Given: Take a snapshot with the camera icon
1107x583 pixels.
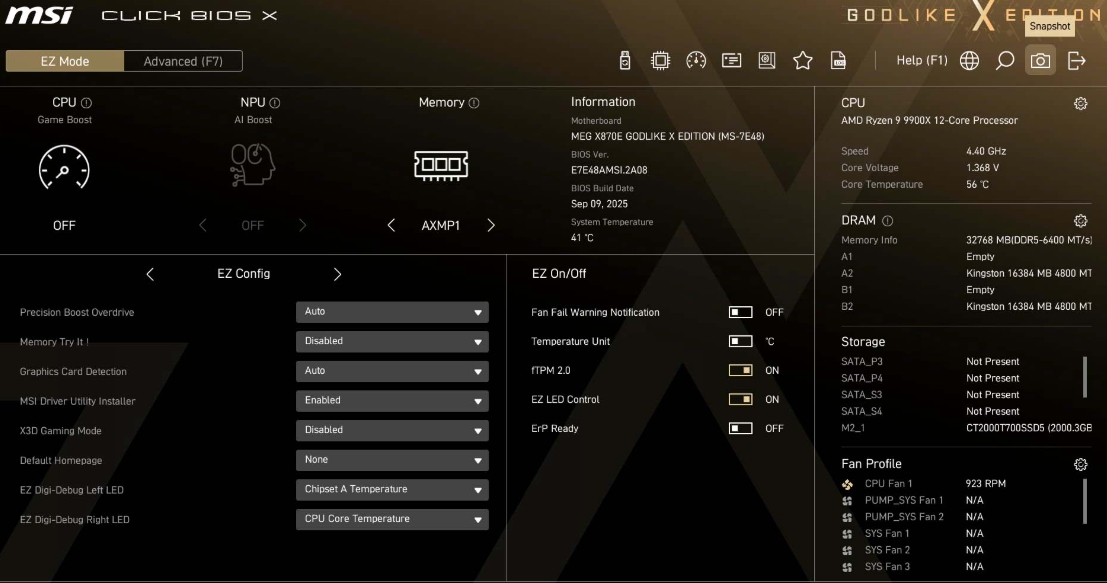Looking at the screenshot, I should [1040, 61].
